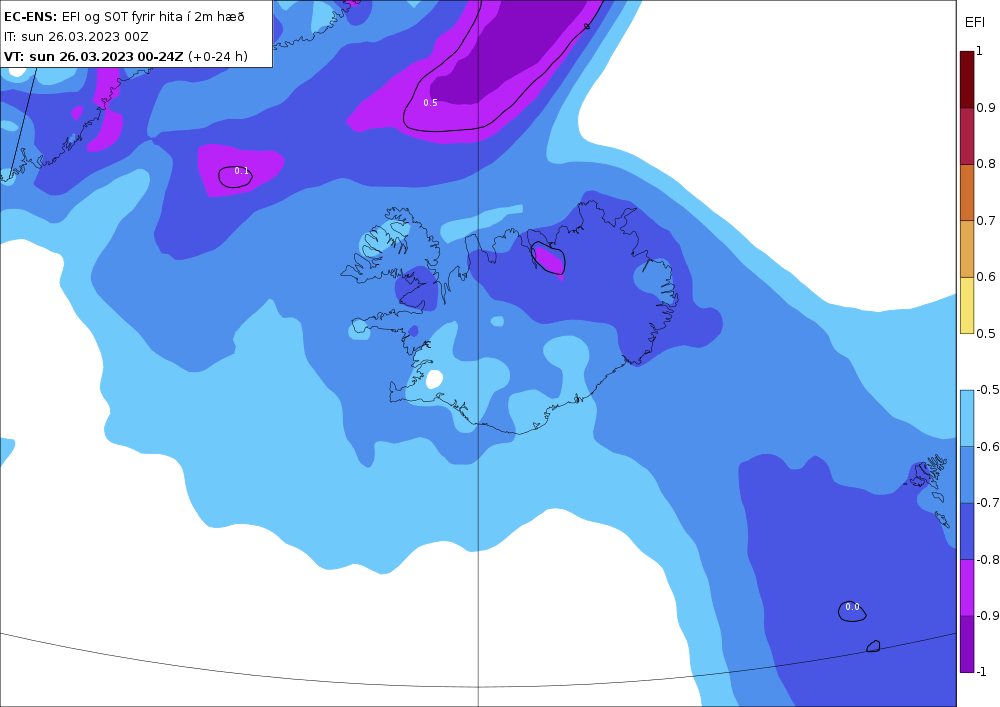The image size is (1000, 707).
Task: Click the medium blue -0.6 to -0.7 legend swatch
Action: (967, 474)
